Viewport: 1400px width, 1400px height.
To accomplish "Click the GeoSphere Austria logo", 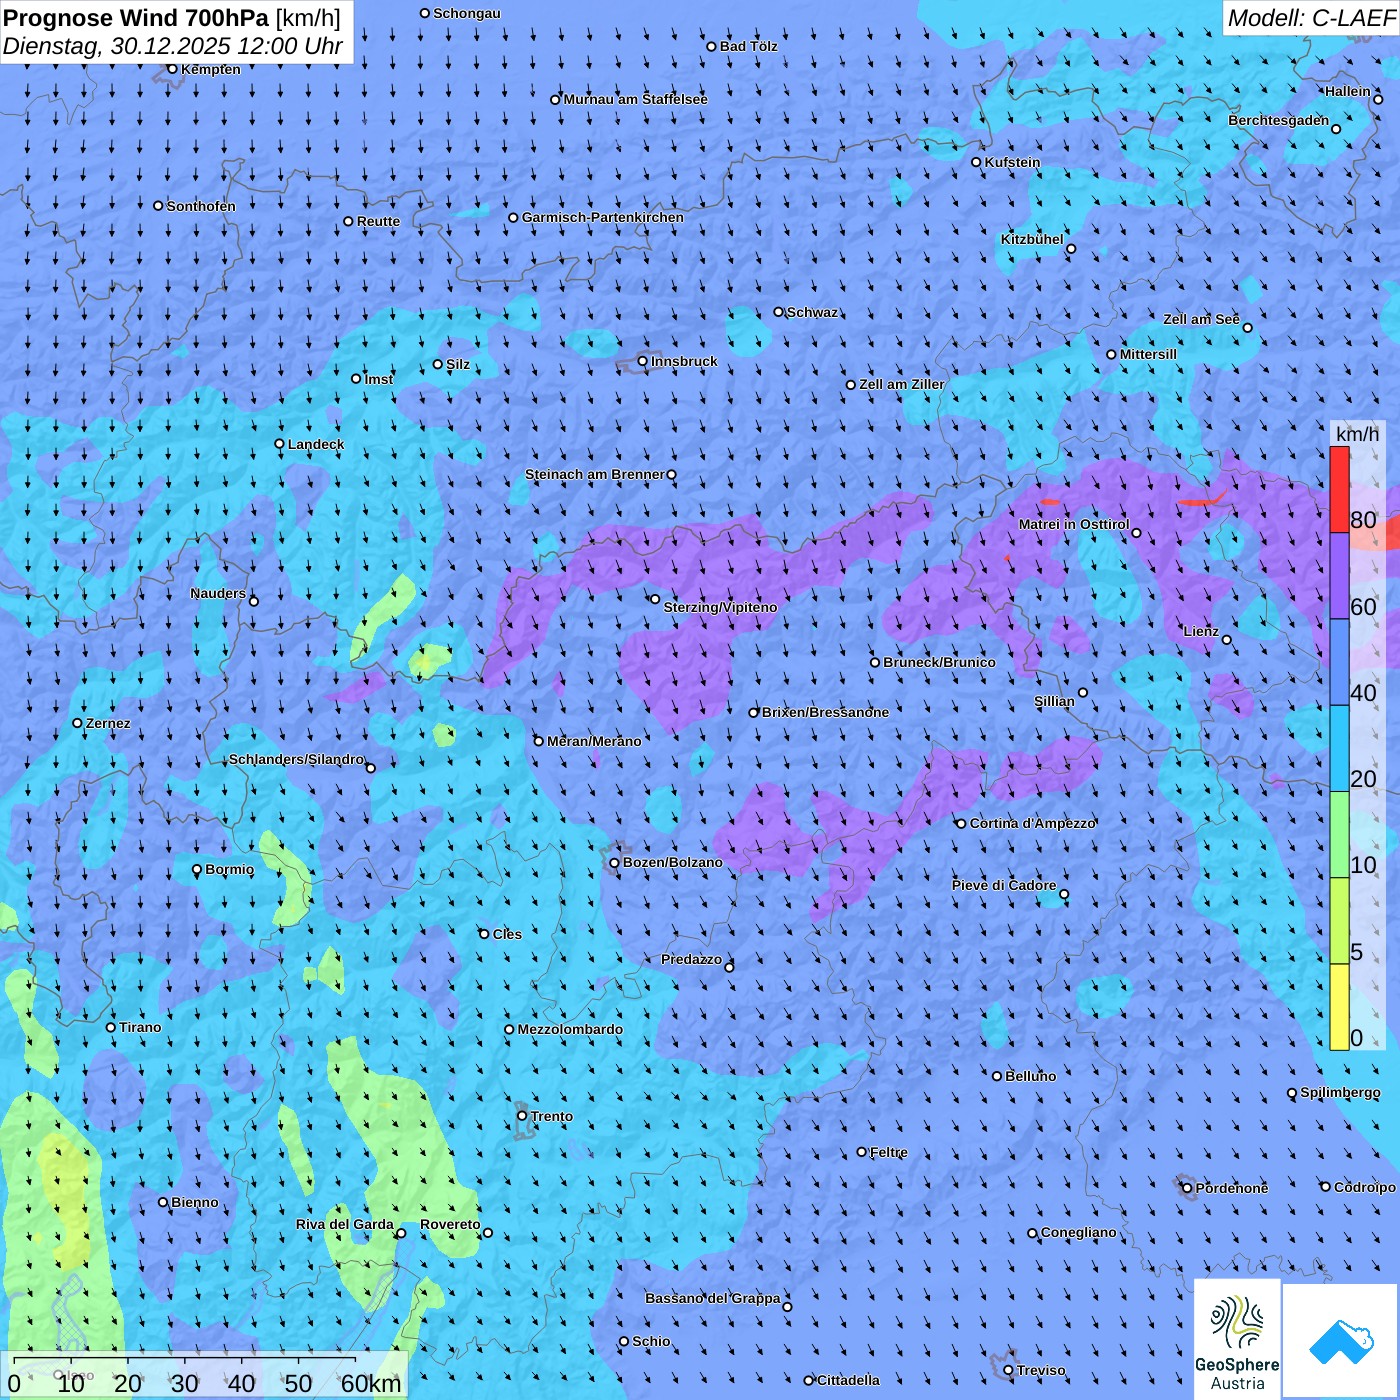I will (x=1237, y=1338).
